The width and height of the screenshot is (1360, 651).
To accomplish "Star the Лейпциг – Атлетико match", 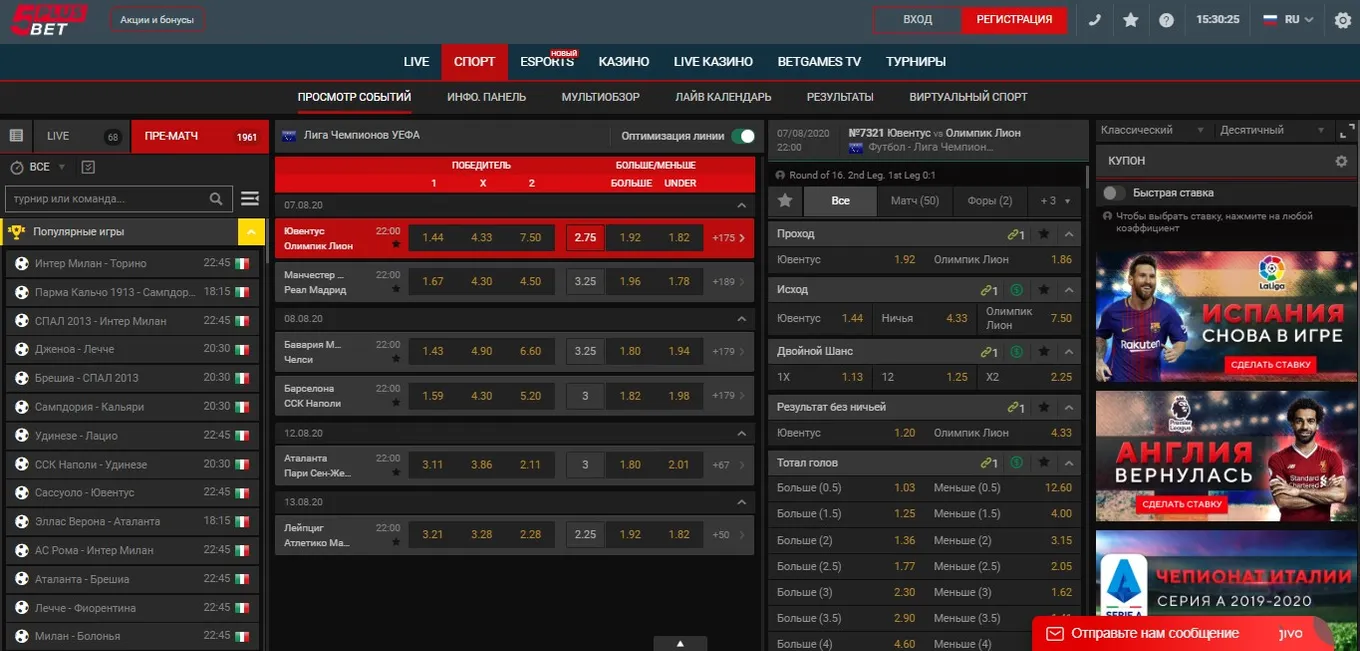I will (396, 543).
